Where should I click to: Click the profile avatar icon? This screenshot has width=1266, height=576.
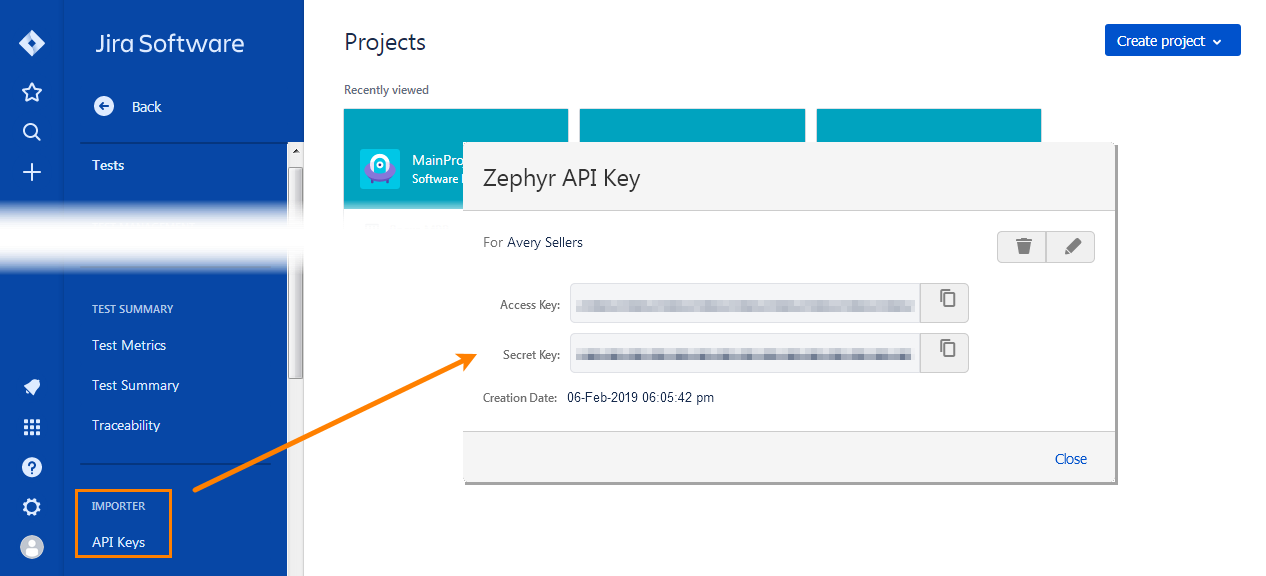point(31,547)
